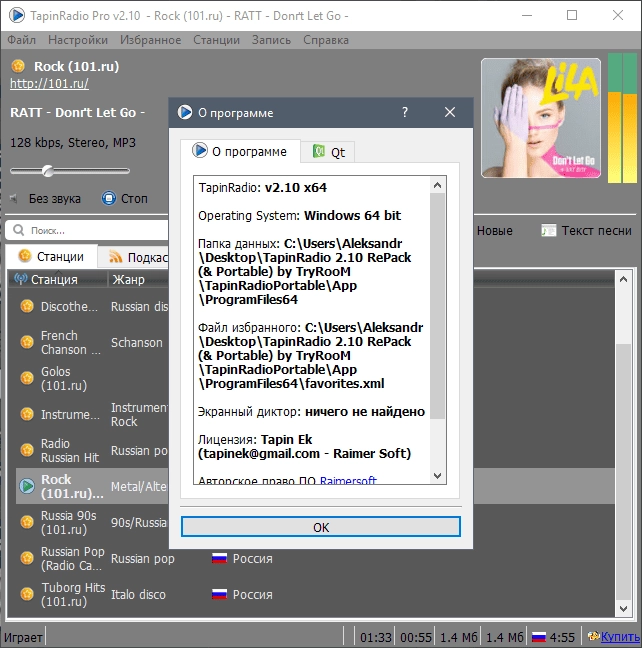The image size is (642, 648).
Task: Click the play icon of Rock (101.ru) row
Action: click(27, 486)
